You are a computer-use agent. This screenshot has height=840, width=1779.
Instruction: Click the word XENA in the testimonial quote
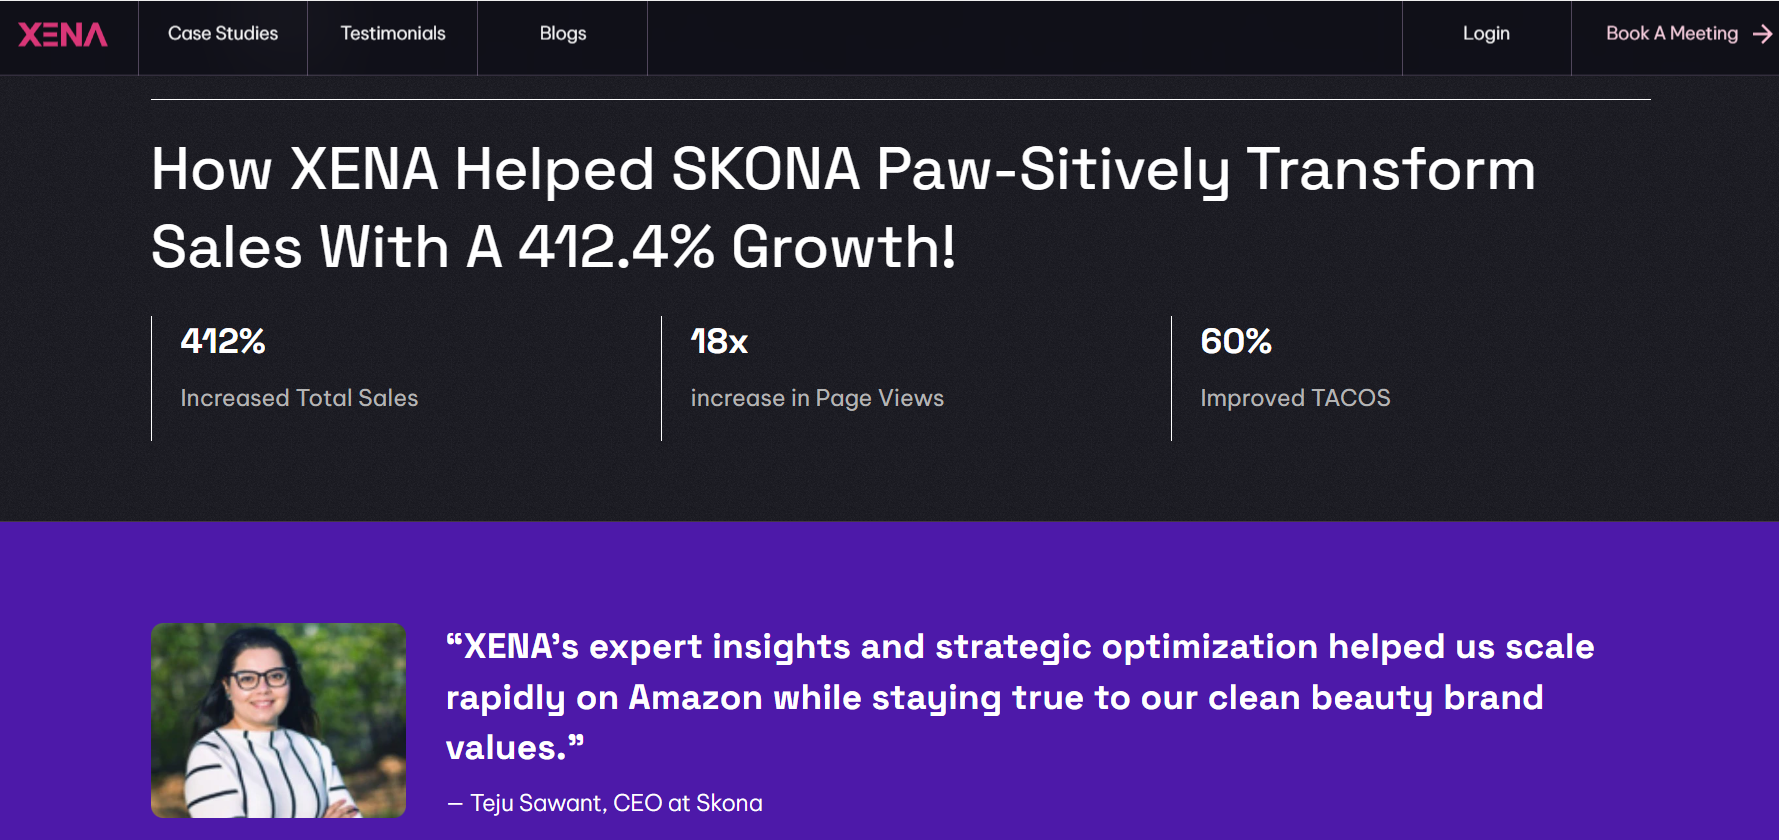point(504,647)
